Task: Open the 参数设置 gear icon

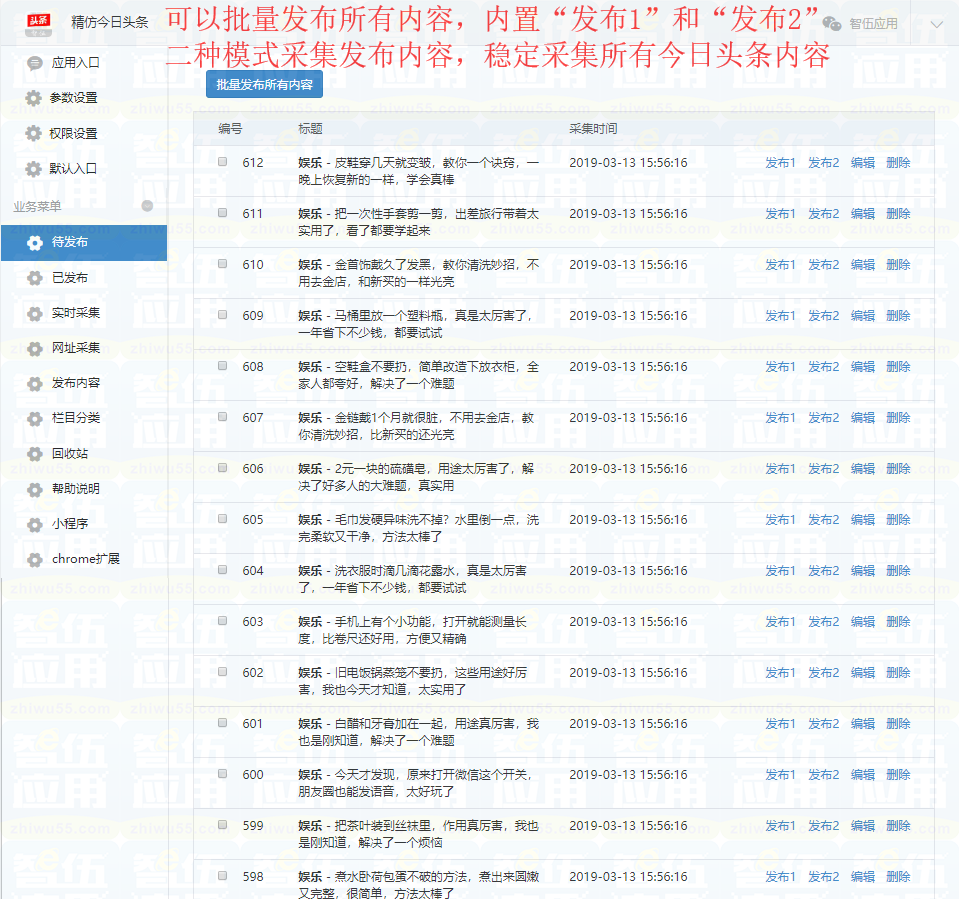Action: pos(34,98)
